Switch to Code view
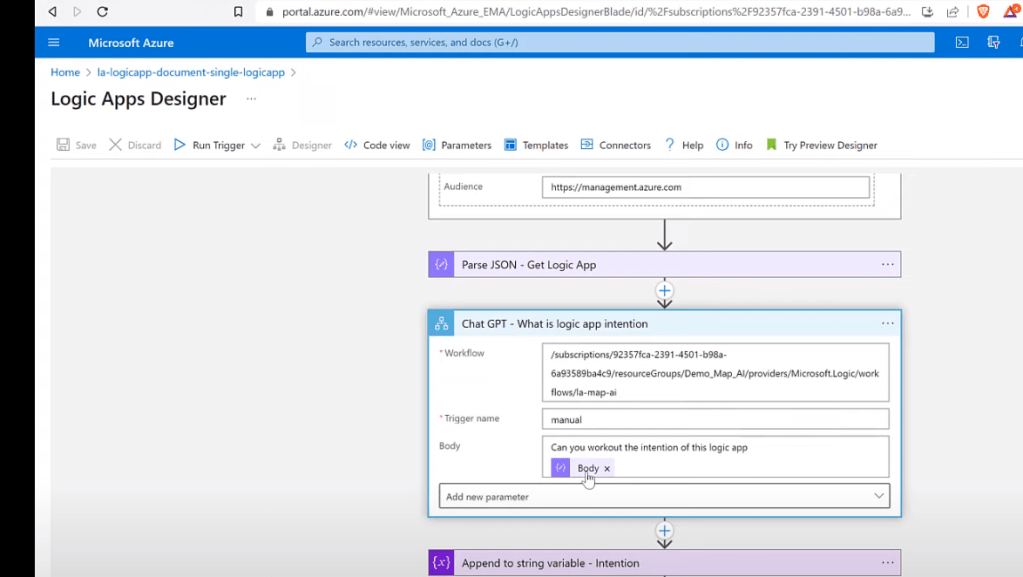This screenshot has height=577, width=1023. click(377, 145)
